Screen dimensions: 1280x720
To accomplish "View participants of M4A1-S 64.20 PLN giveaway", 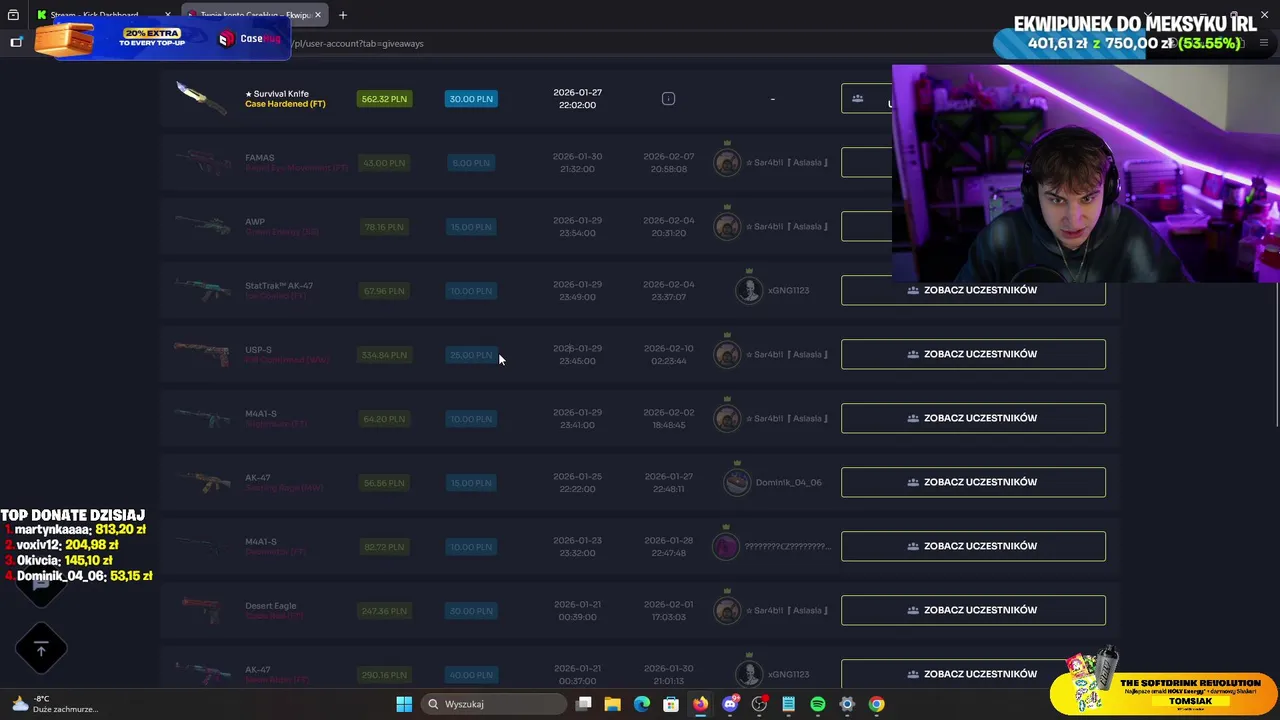I will click(x=973, y=418).
